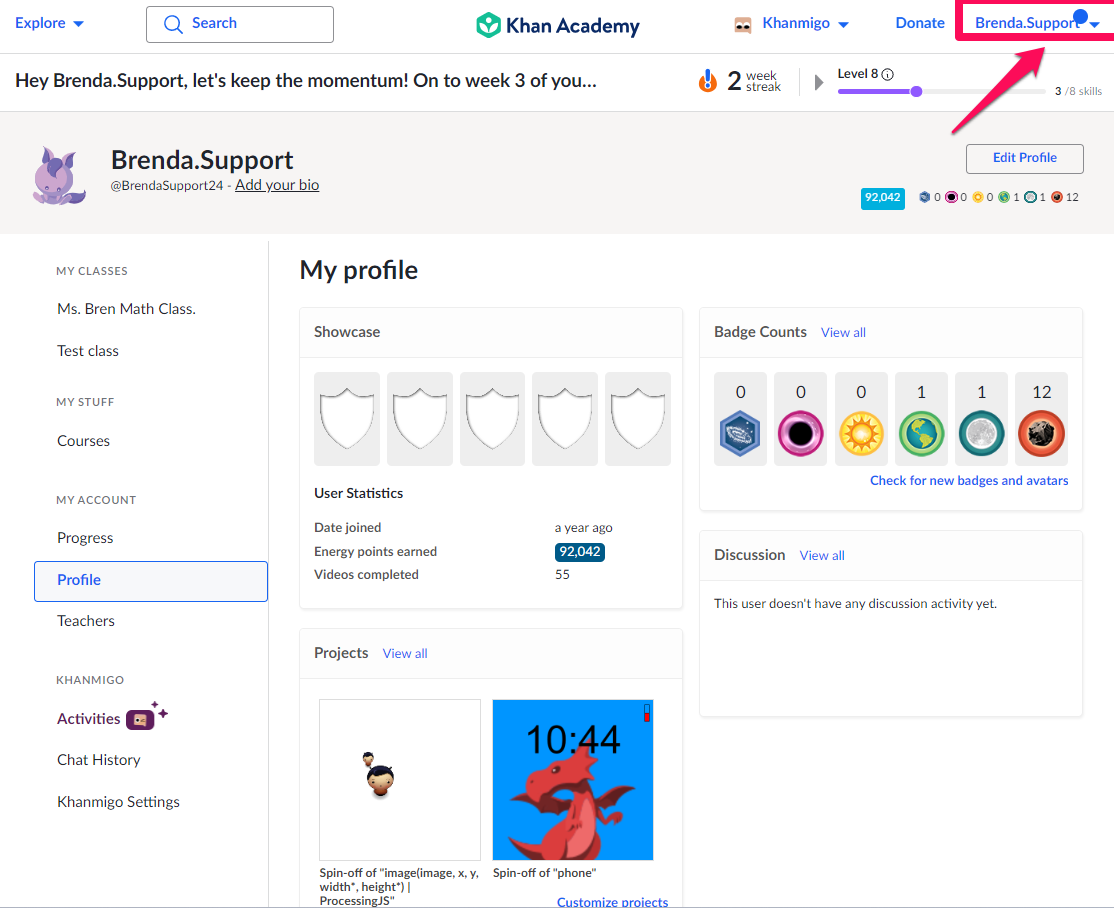Screen dimensions: 1114x908
Task: Click small challenge patch icon in header
Action: coord(924,198)
